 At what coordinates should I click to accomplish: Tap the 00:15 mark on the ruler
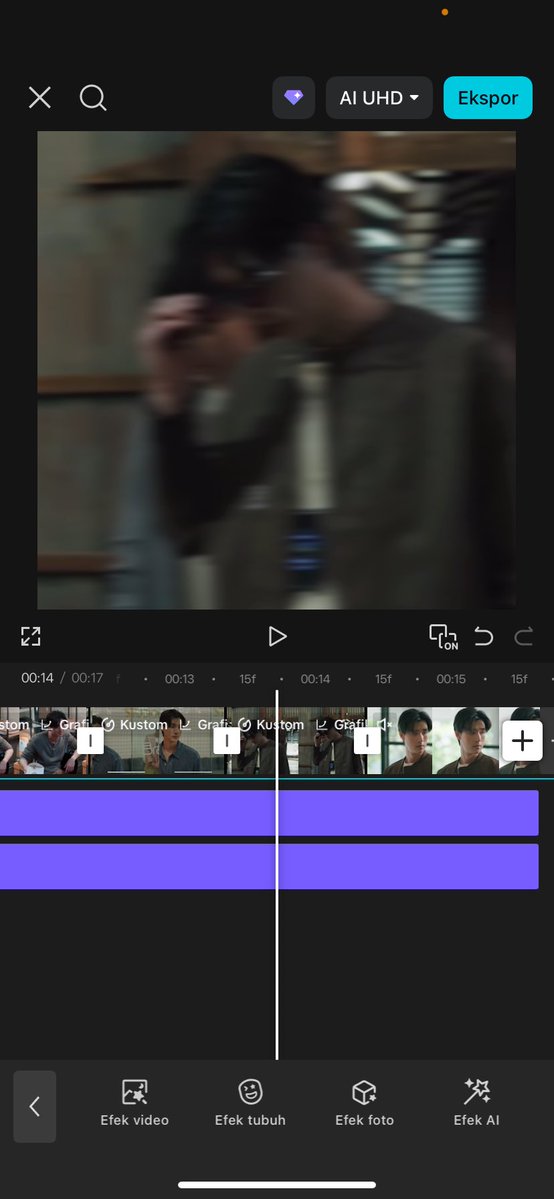pyautogui.click(x=451, y=679)
